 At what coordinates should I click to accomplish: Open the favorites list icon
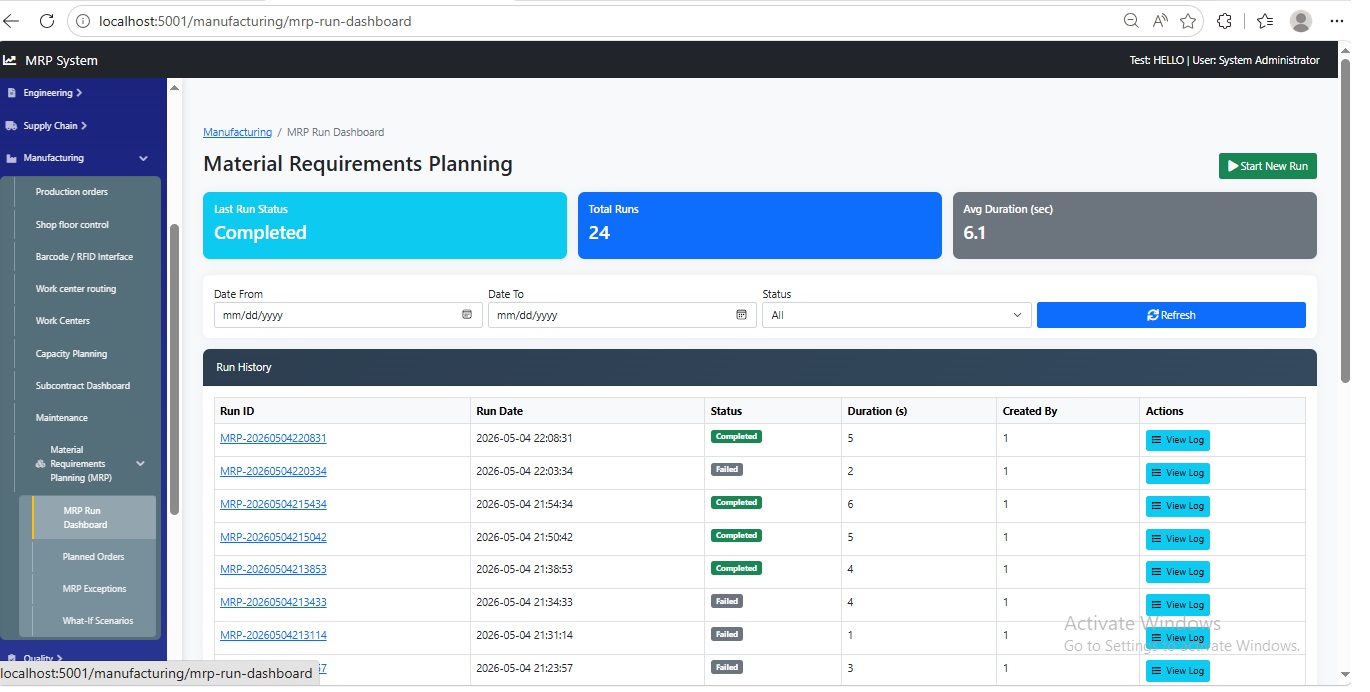point(1264,21)
